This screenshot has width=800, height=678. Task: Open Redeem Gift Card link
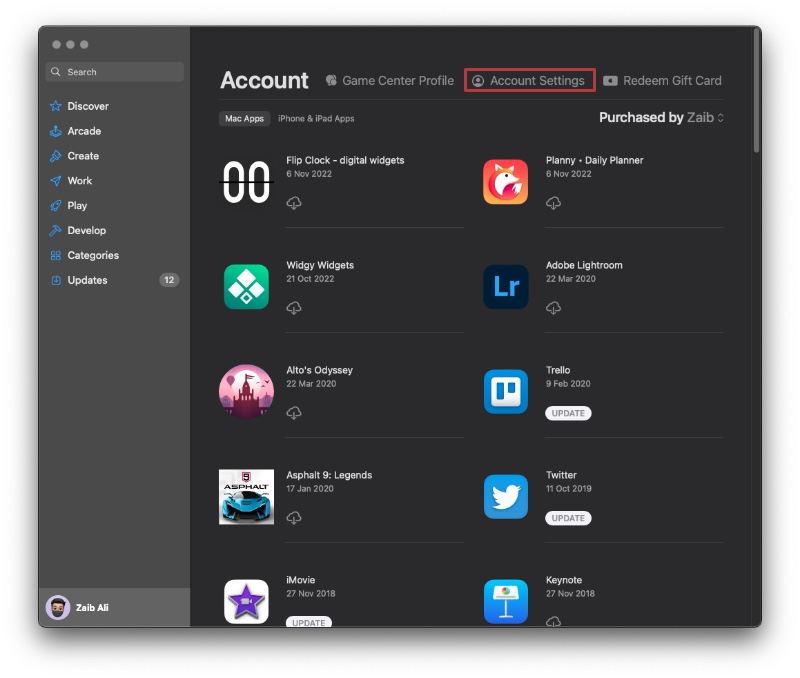click(x=662, y=81)
